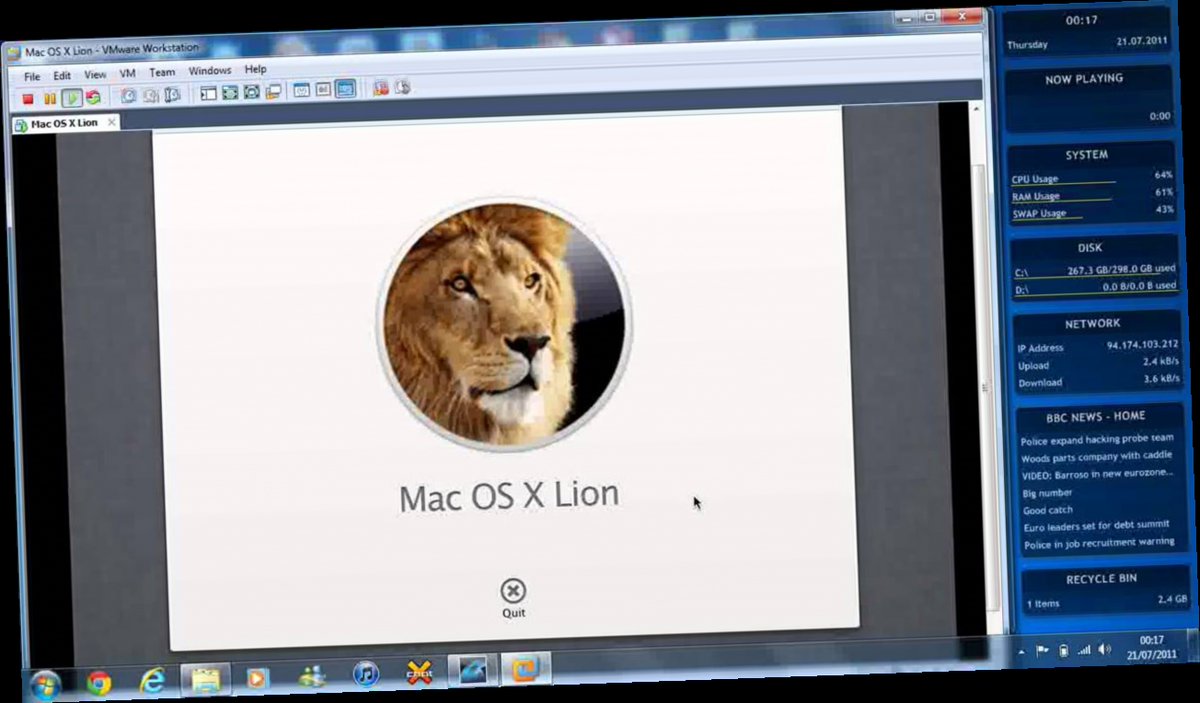Suspend the VM with pause icon
Image resolution: width=1200 pixels, height=703 pixels.
pos(50,98)
